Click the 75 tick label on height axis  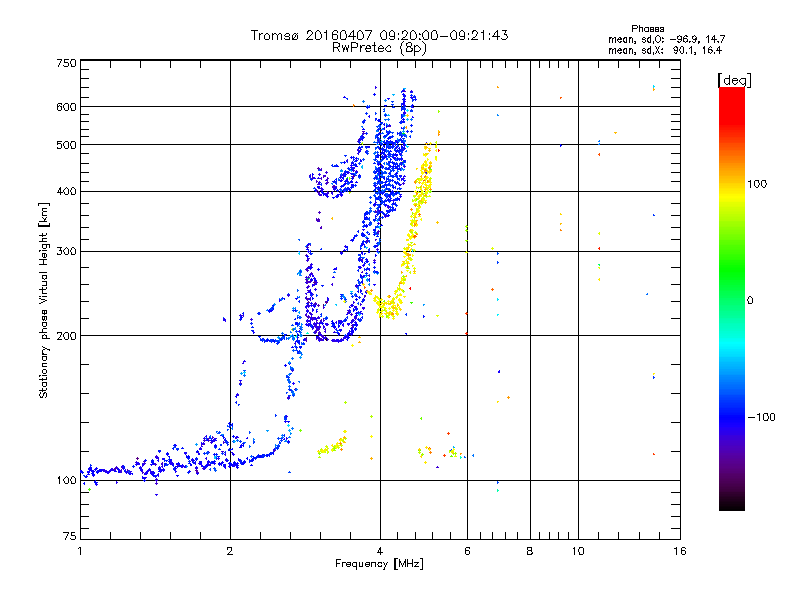70,536
